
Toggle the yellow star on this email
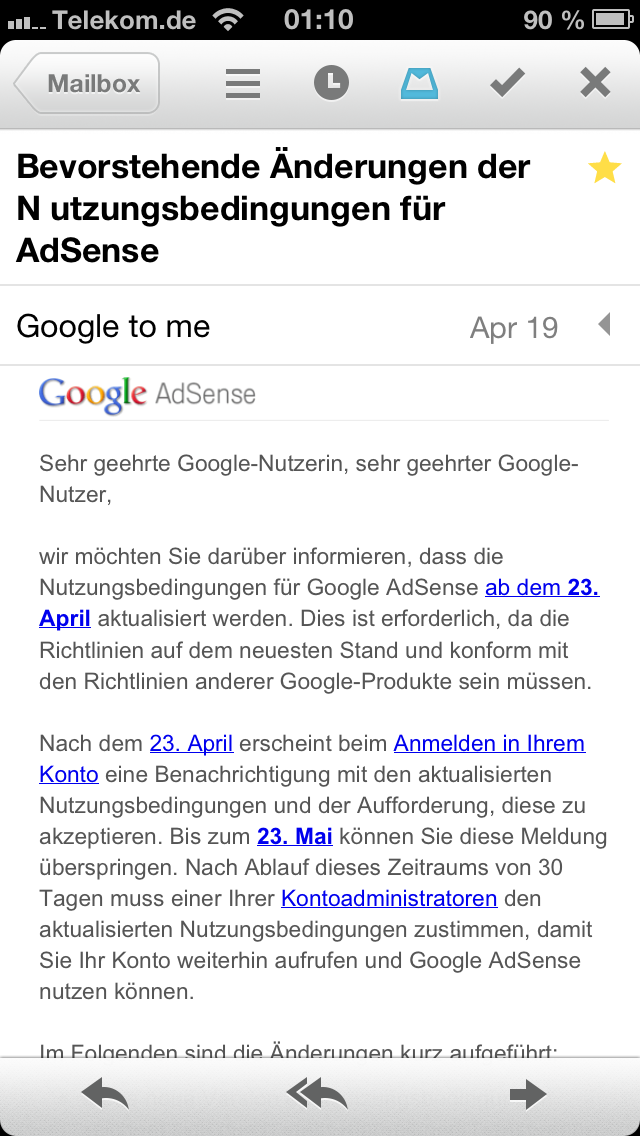[605, 170]
